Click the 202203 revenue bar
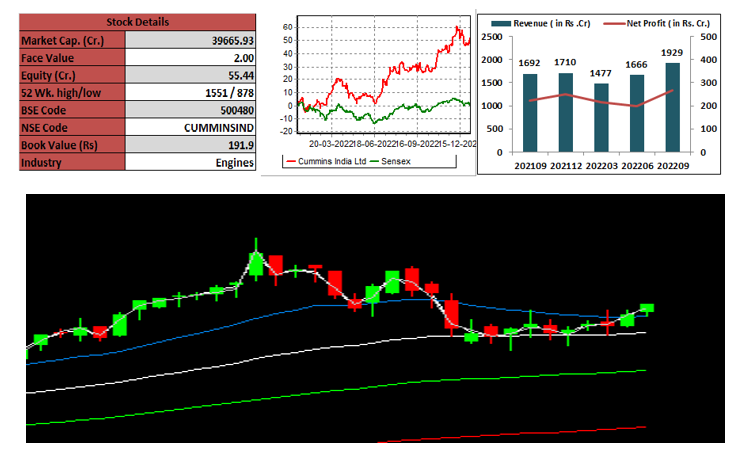This screenshot has width=740, height=452. click(601, 118)
